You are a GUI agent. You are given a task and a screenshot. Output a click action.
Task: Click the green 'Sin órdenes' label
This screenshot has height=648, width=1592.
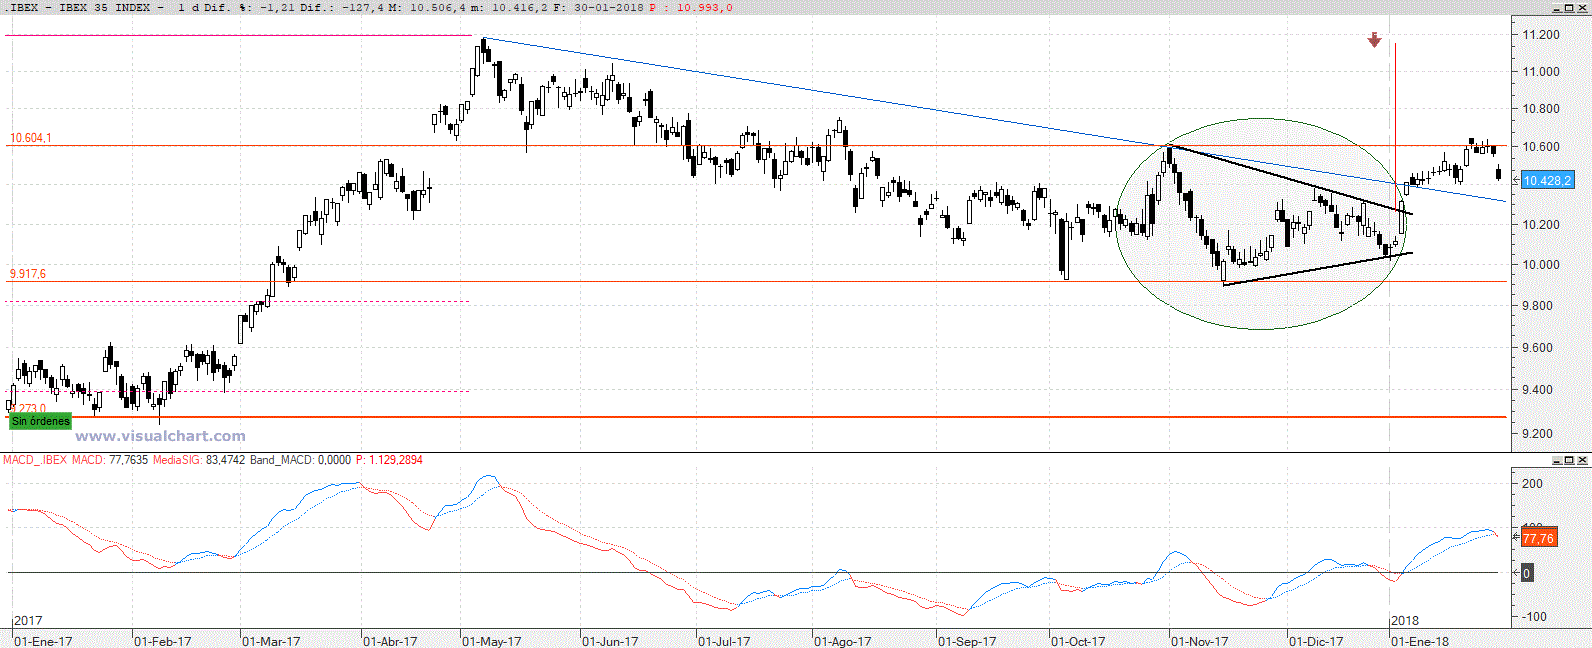[41, 421]
